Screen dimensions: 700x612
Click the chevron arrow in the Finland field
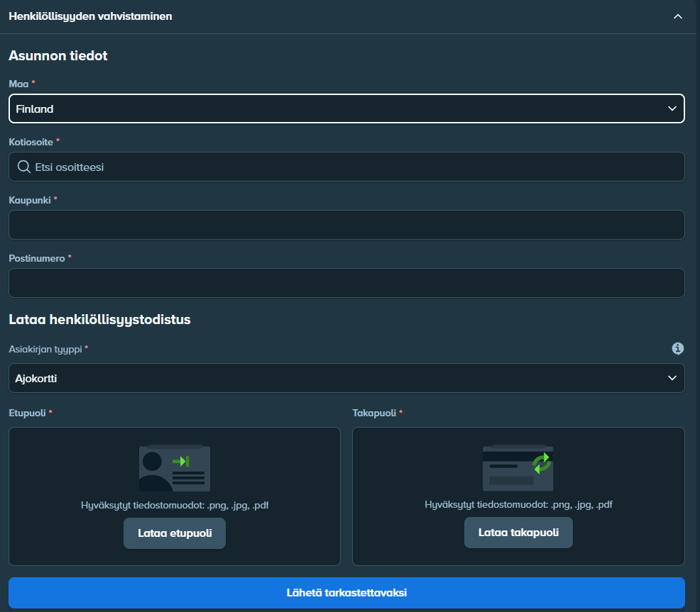point(672,108)
